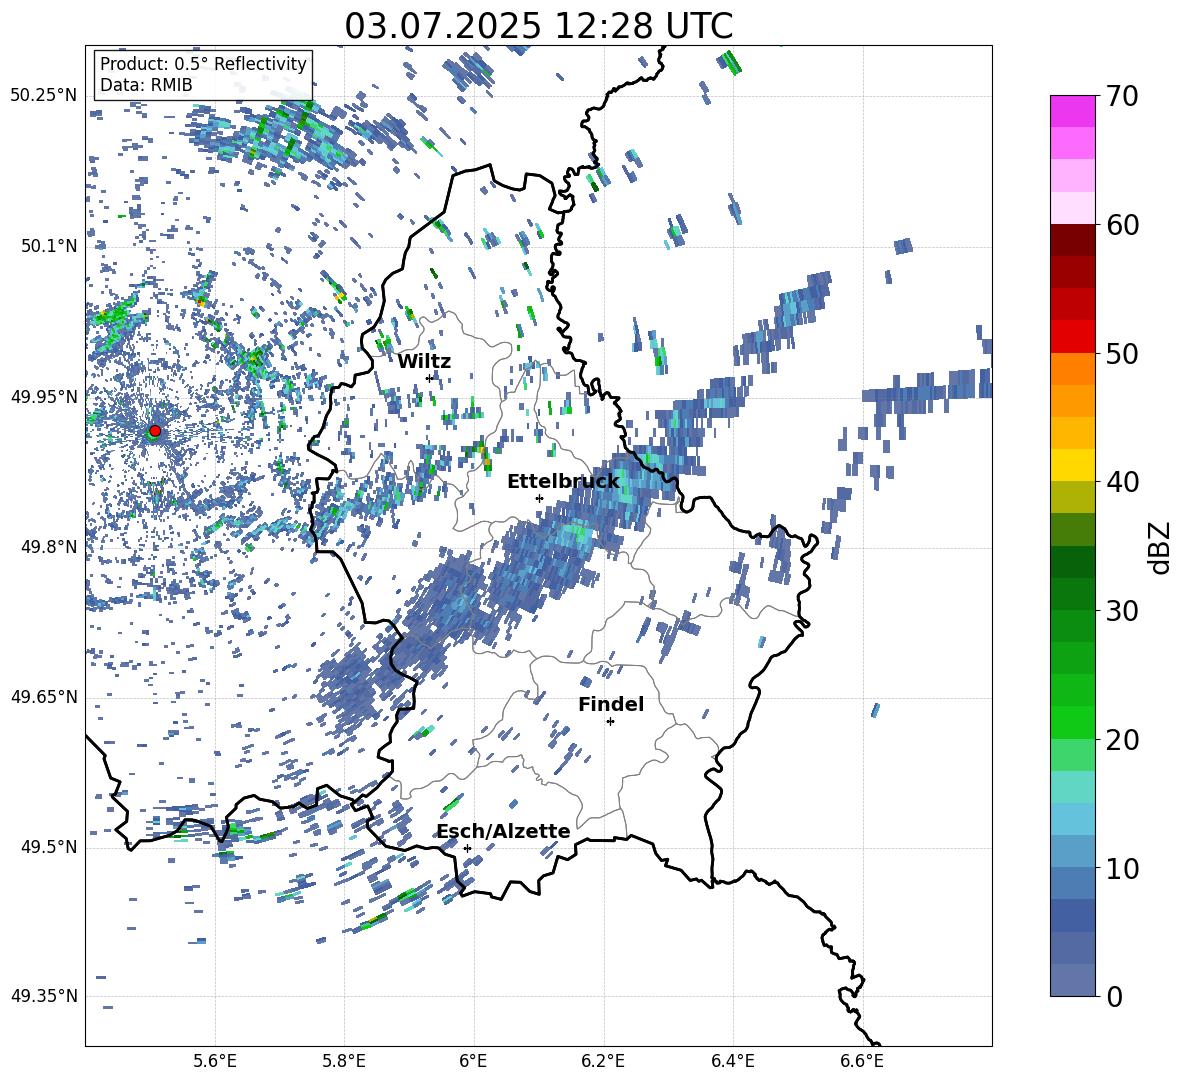Click the 50 colorbar tick label

[x=1122, y=354]
